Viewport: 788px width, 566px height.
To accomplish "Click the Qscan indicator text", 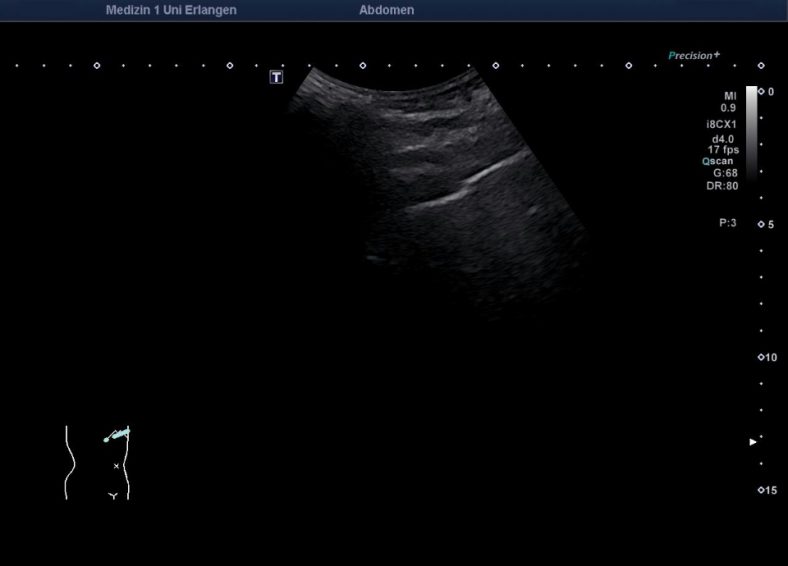I will pos(719,160).
